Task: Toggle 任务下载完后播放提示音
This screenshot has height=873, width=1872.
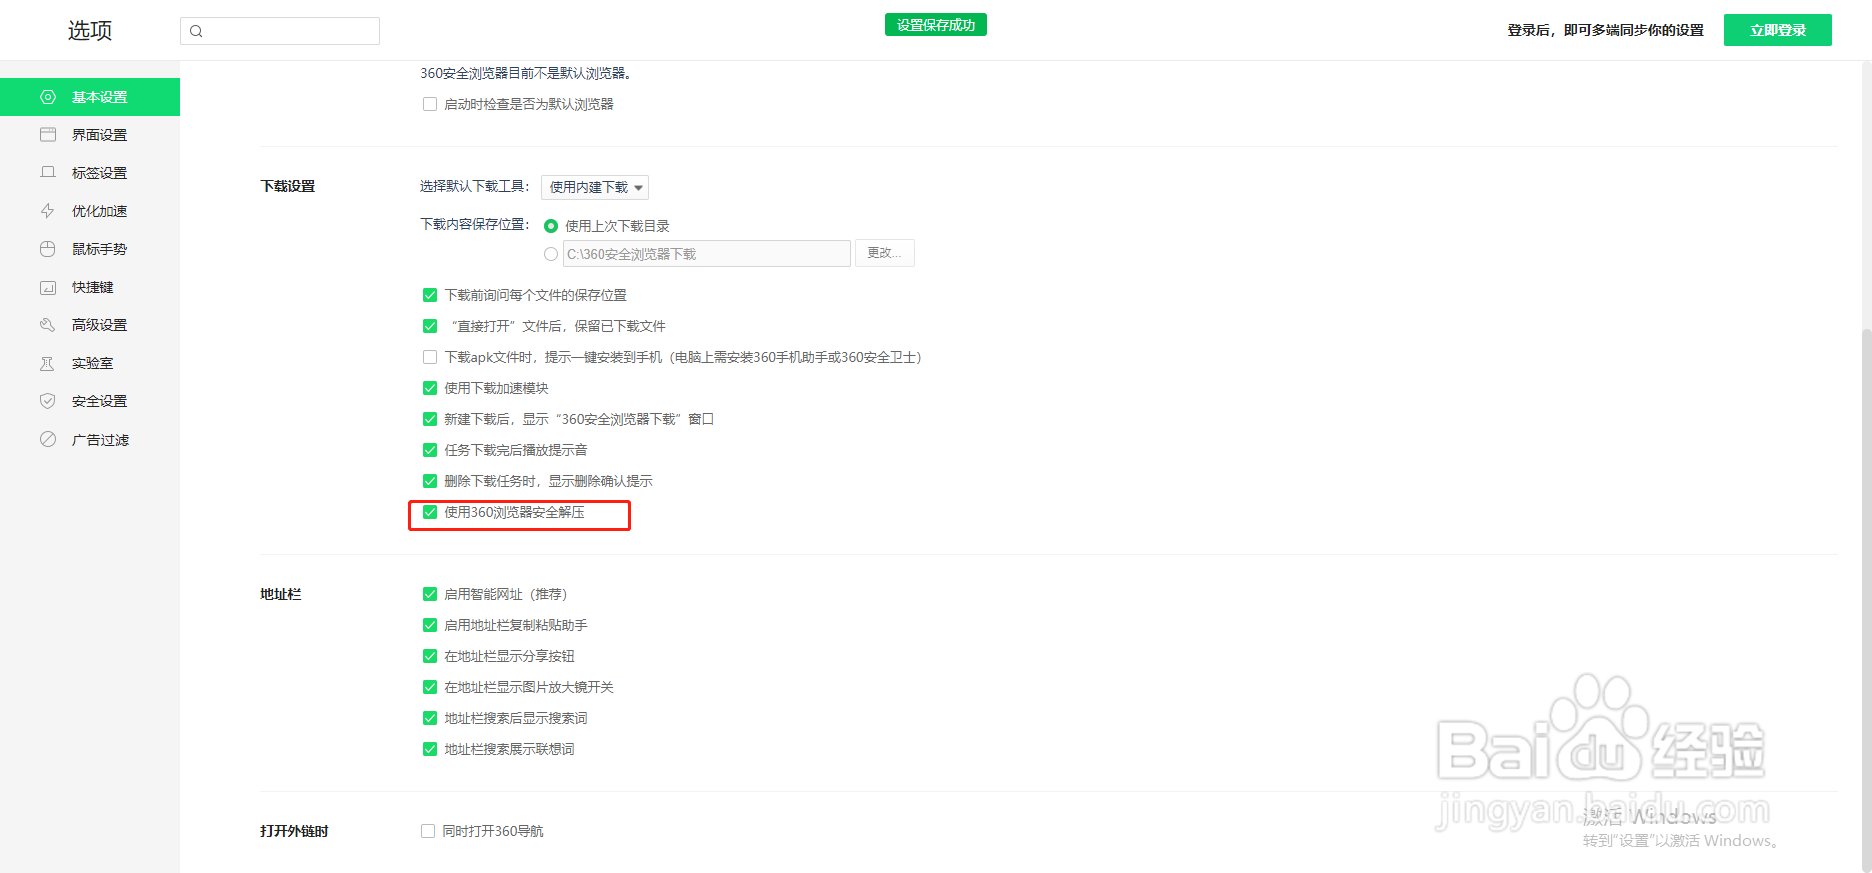Action: coord(430,450)
